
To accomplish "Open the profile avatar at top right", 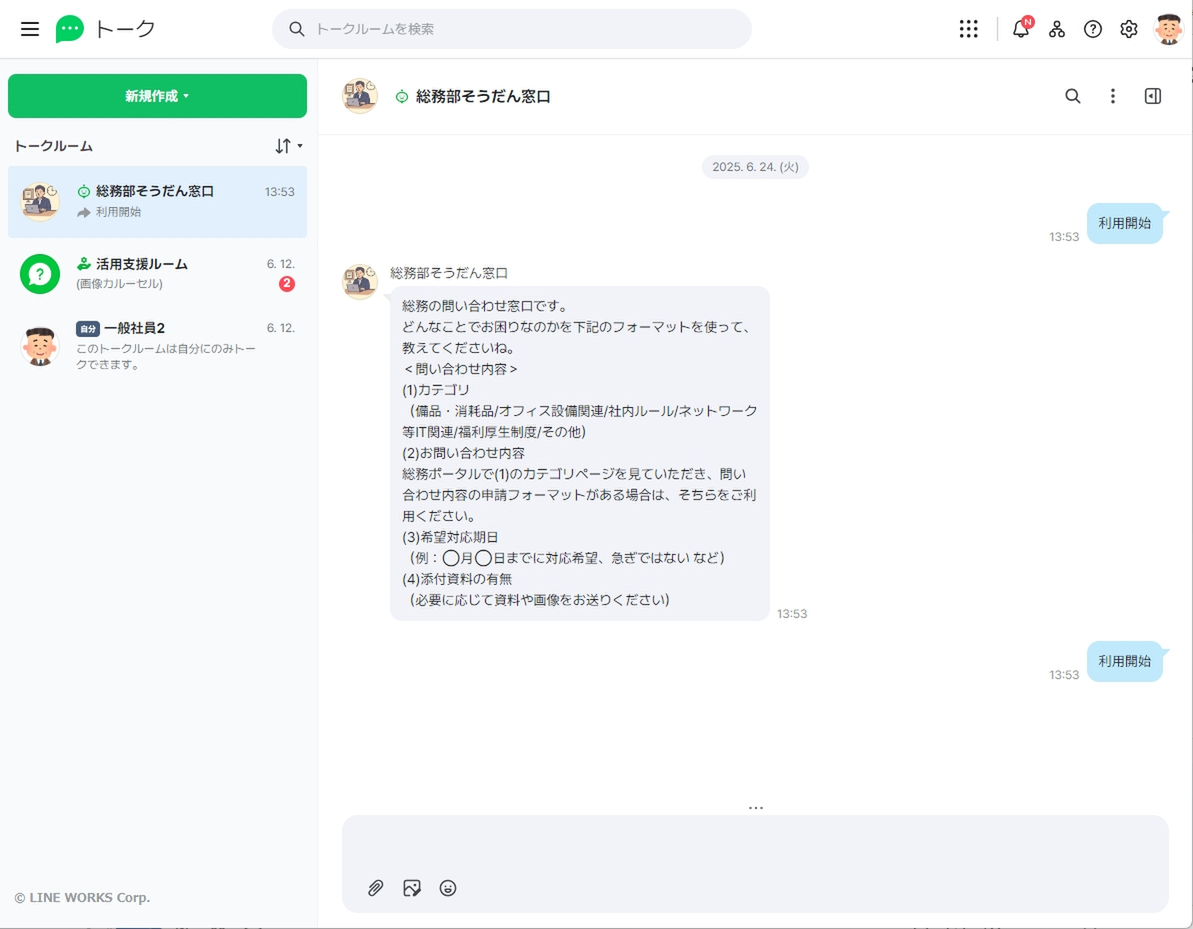I will [x=1169, y=29].
